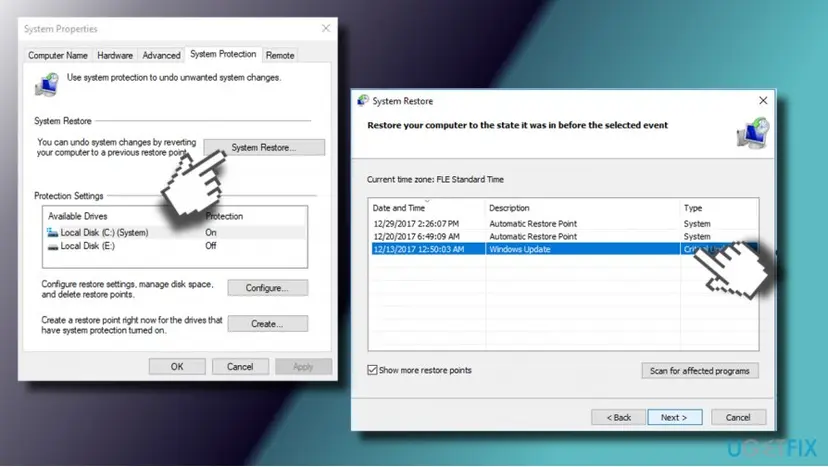828x467 pixels.
Task: Click the Available Drives column header
Action: click(x=78, y=216)
